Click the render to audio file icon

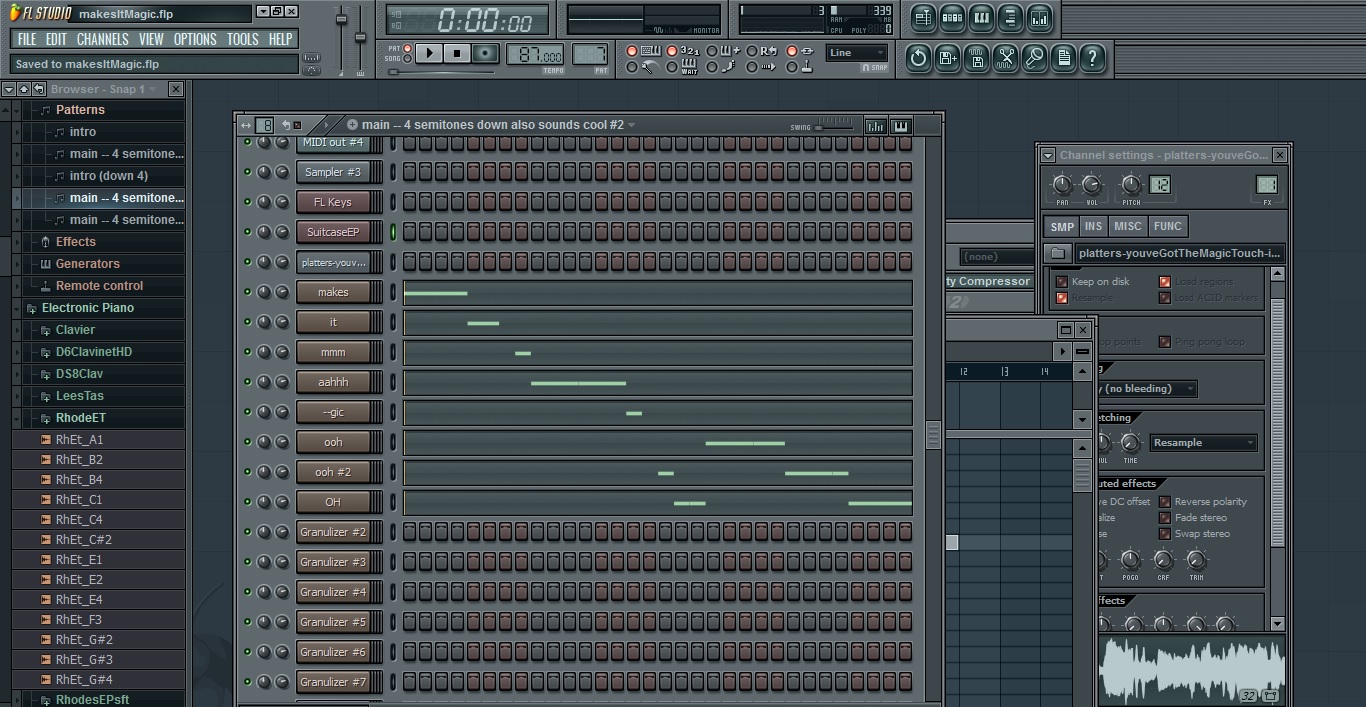click(x=976, y=58)
